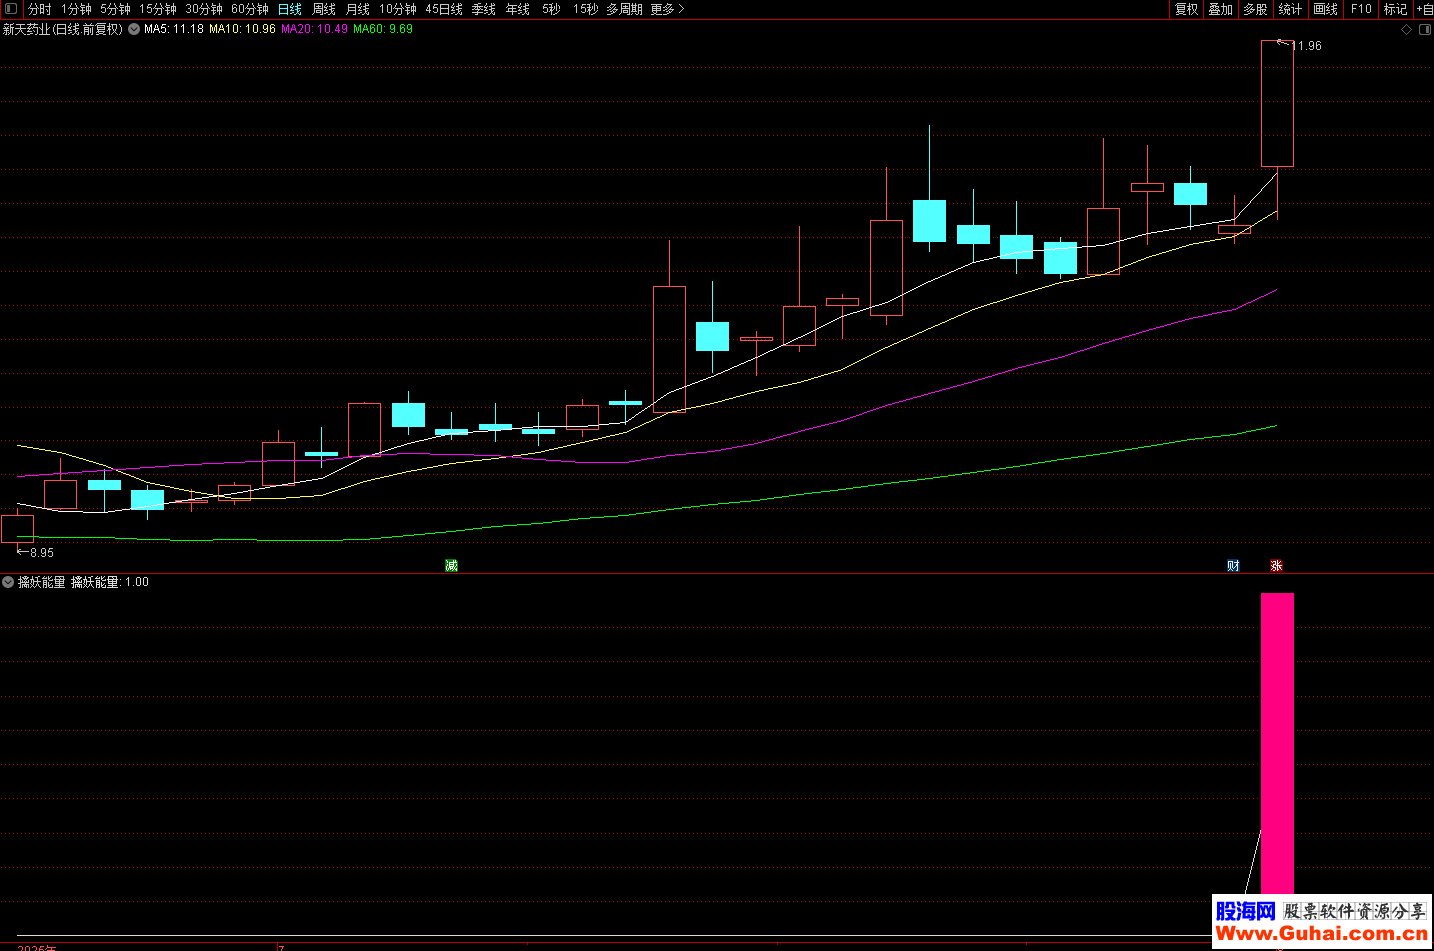Switch to 15分钟 period
Viewport: 1434px width, 951px height.
pos(158,9)
